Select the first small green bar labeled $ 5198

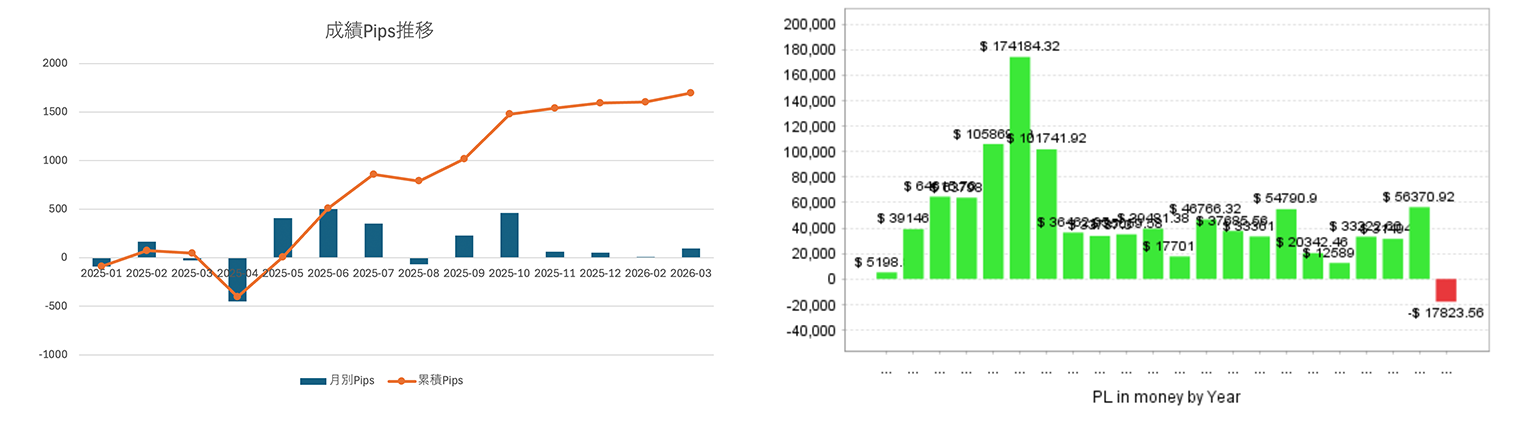[x=886, y=275]
